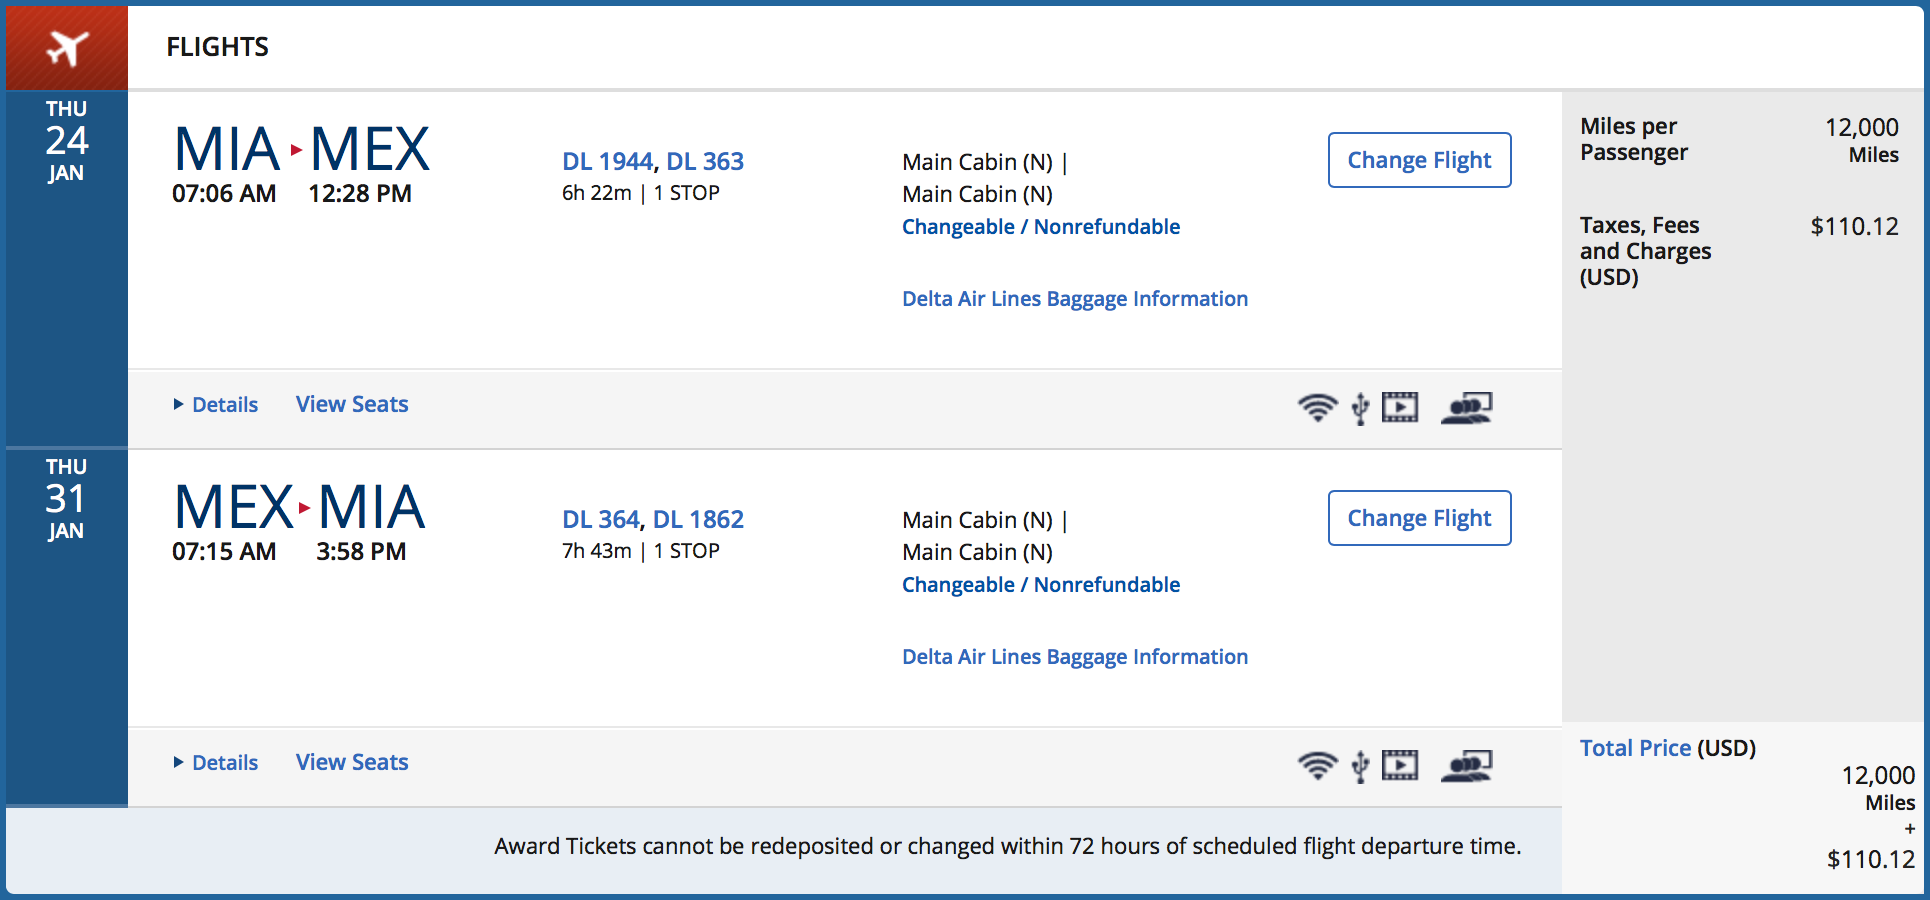Image resolution: width=1930 pixels, height=900 pixels.
Task: Open flight DL 363 link
Action: (x=705, y=161)
